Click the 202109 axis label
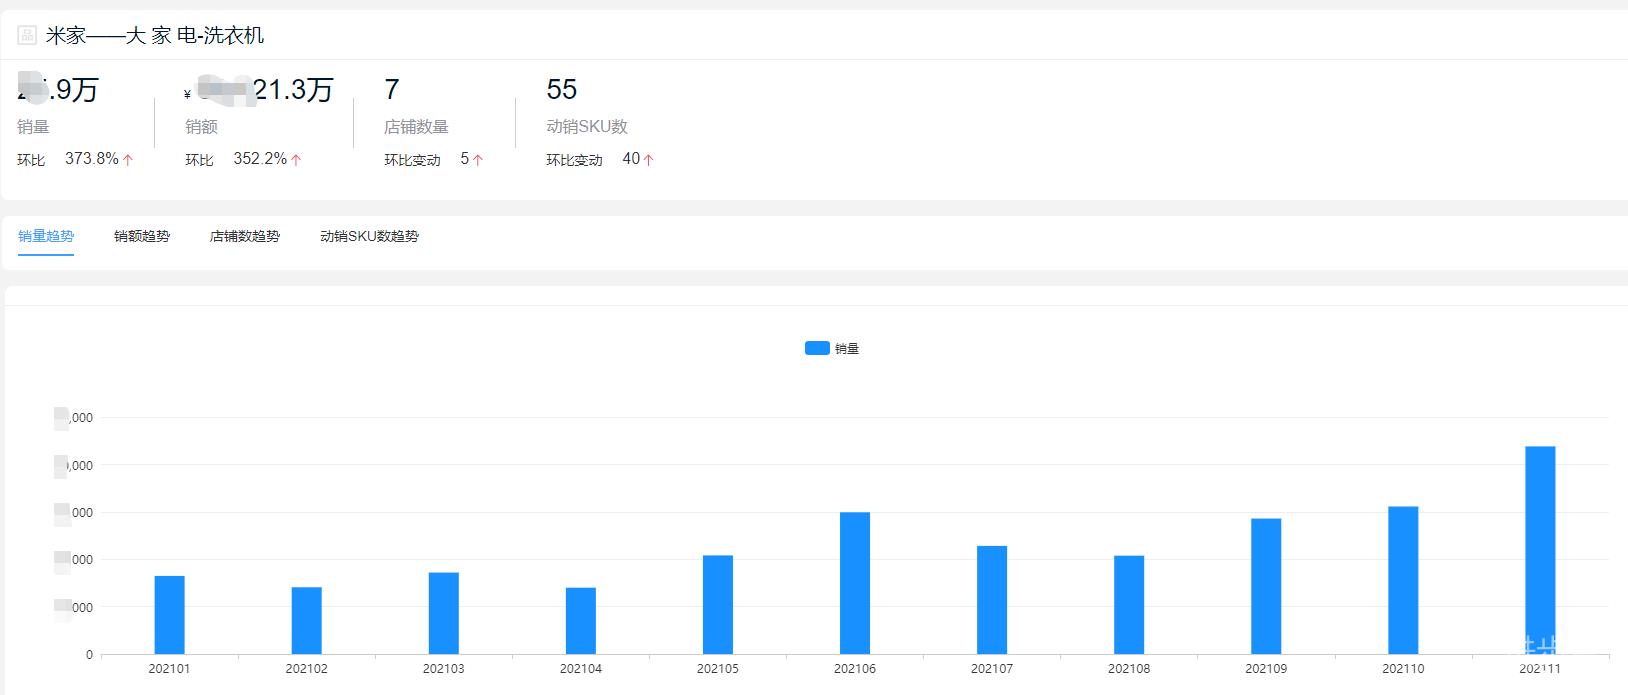This screenshot has height=695, width=1628. (1266, 668)
